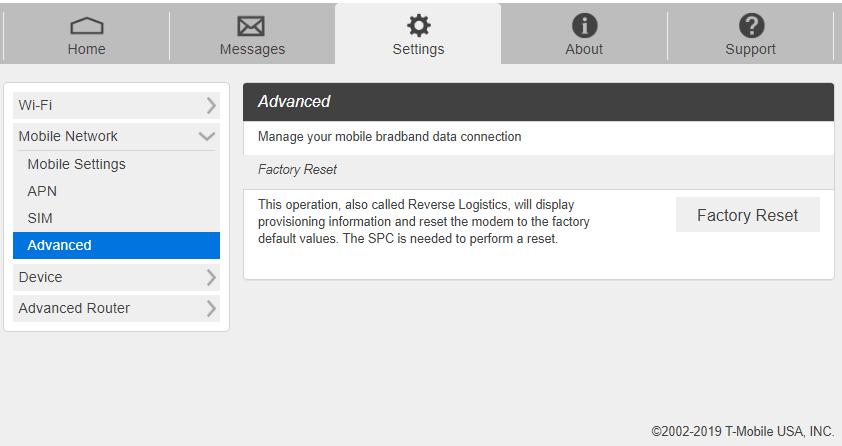Select APN in the sidebar

tap(42, 191)
